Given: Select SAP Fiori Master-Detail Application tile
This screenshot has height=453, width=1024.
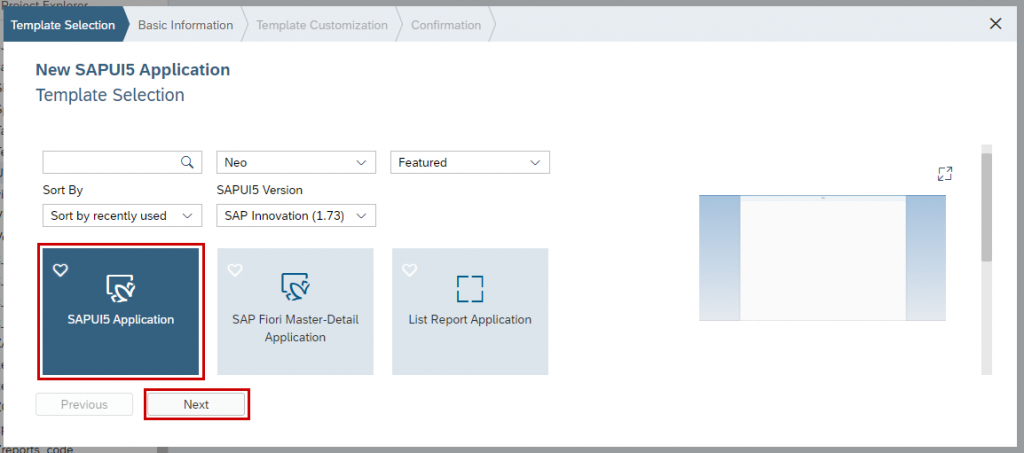Looking at the screenshot, I should pyautogui.click(x=295, y=311).
